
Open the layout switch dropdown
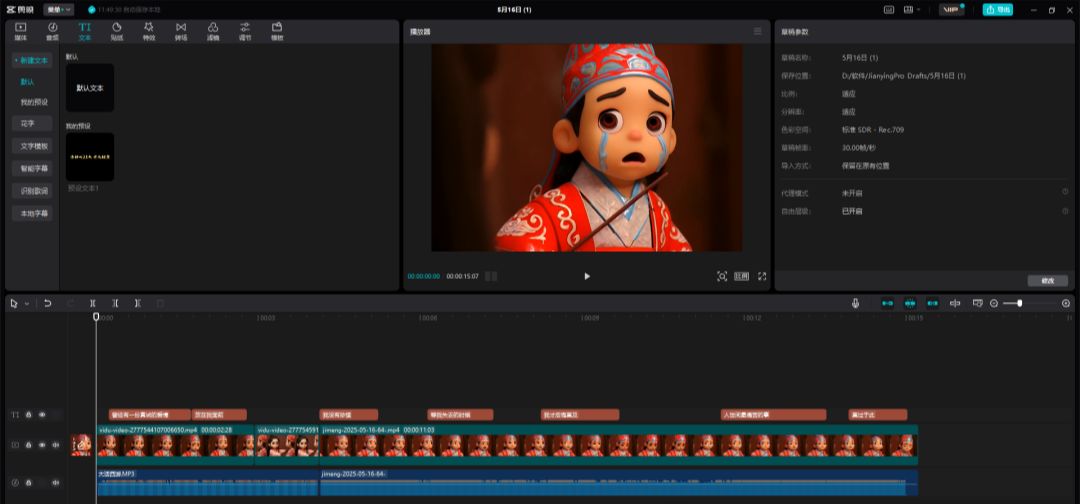pyautogui.click(x=912, y=10)
